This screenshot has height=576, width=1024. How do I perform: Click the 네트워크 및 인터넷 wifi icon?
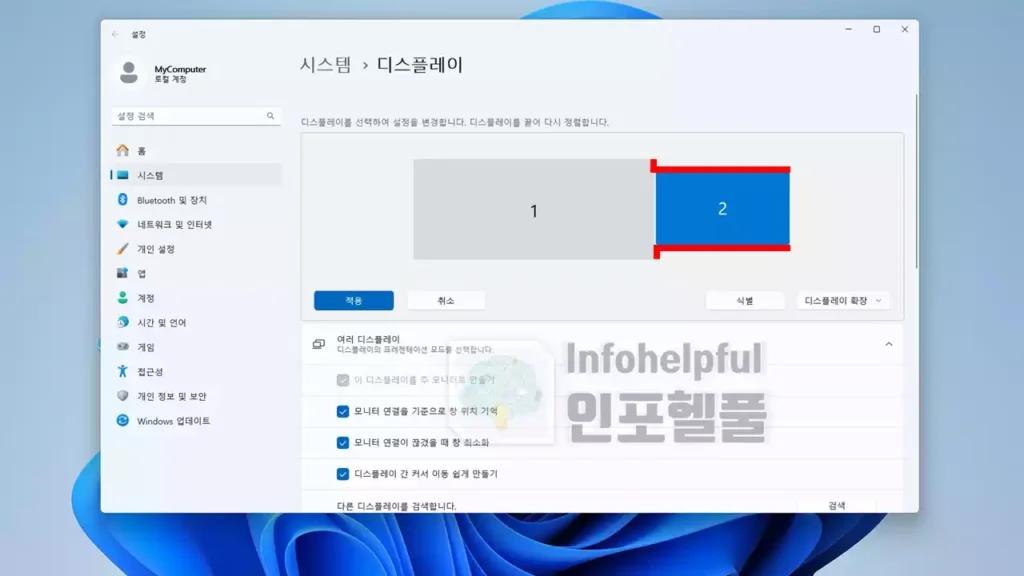[x=123, y=224]
